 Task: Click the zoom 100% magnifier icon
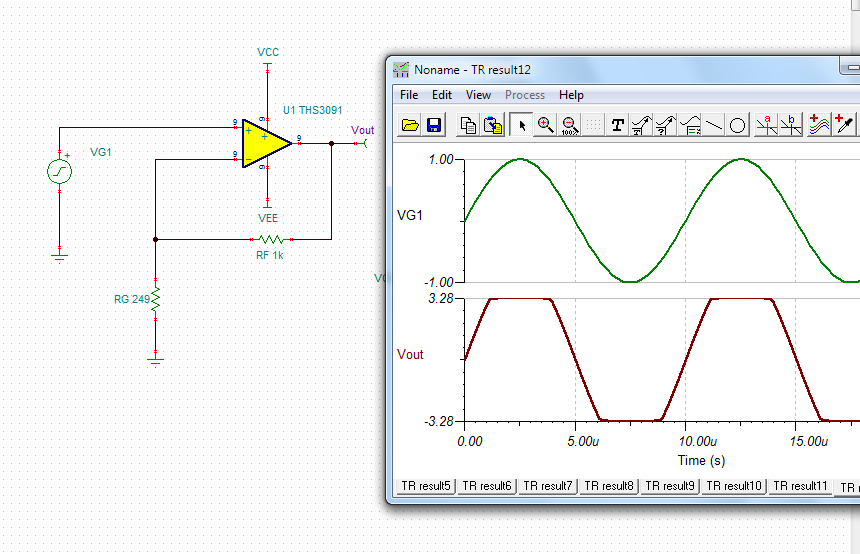(569, 125)
